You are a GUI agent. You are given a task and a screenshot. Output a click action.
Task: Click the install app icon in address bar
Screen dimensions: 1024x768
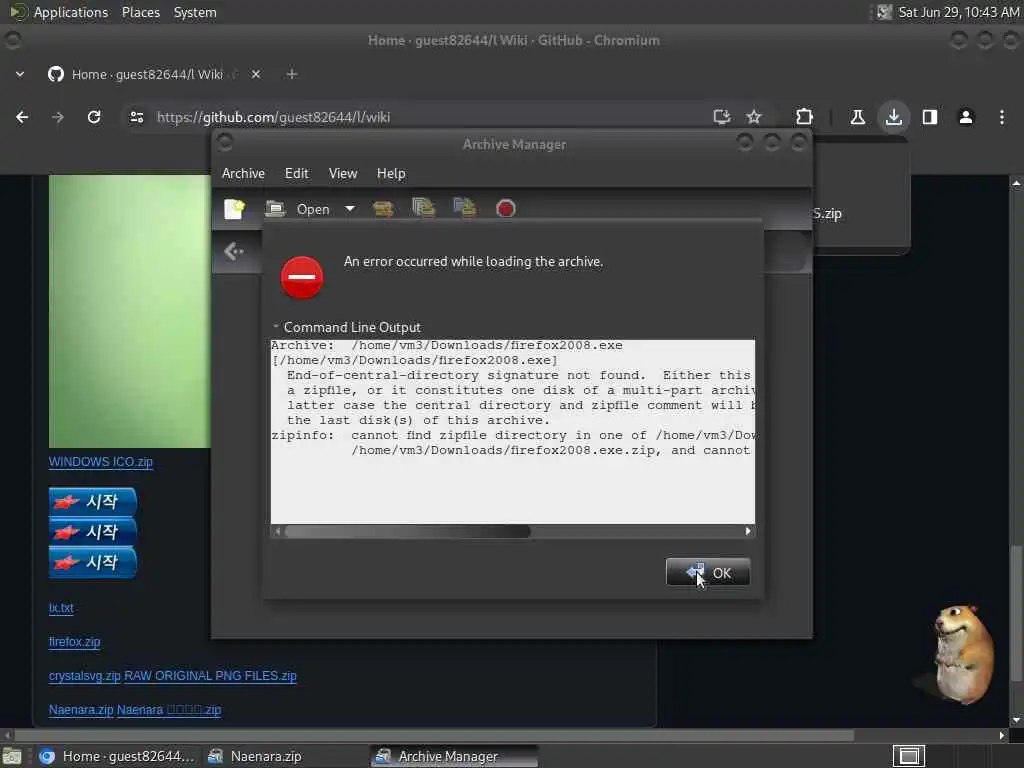[x=722, y=118]
